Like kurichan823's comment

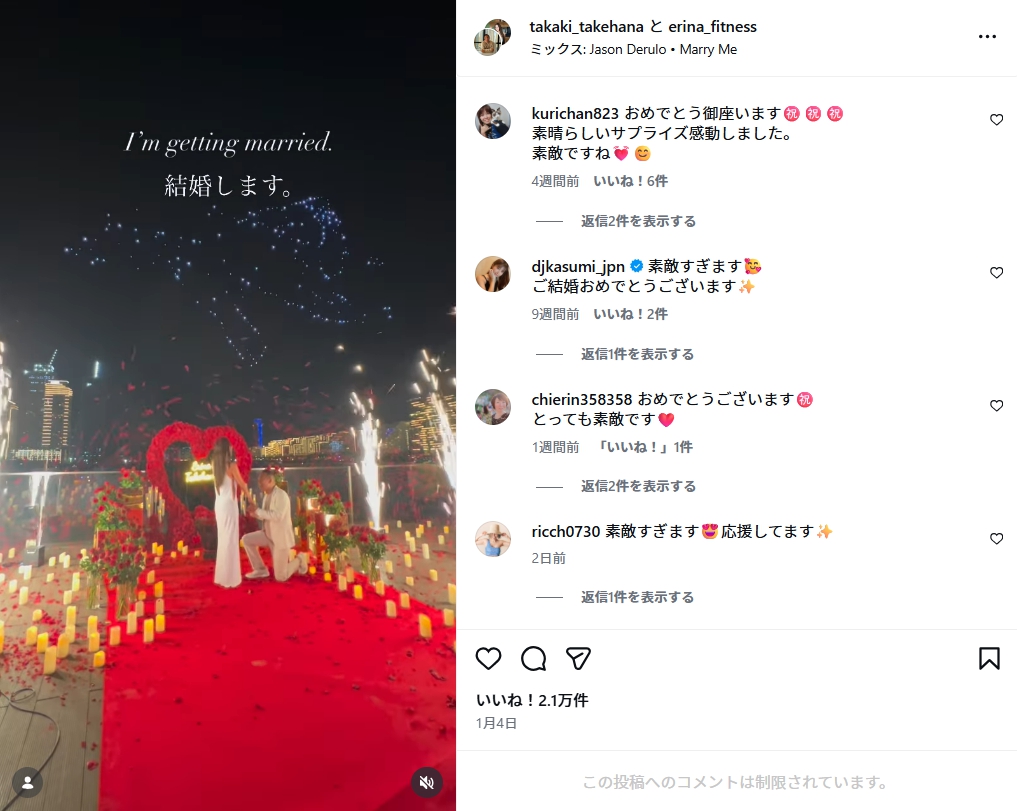coord(996,119)
